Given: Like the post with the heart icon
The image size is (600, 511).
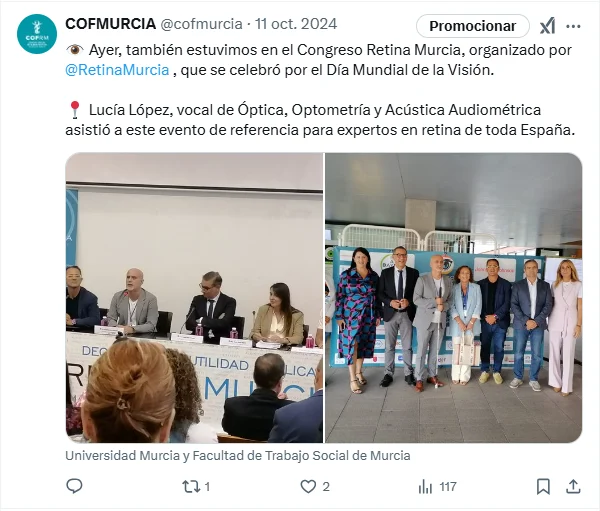Looking at the screenshot, I should point(308,487).
